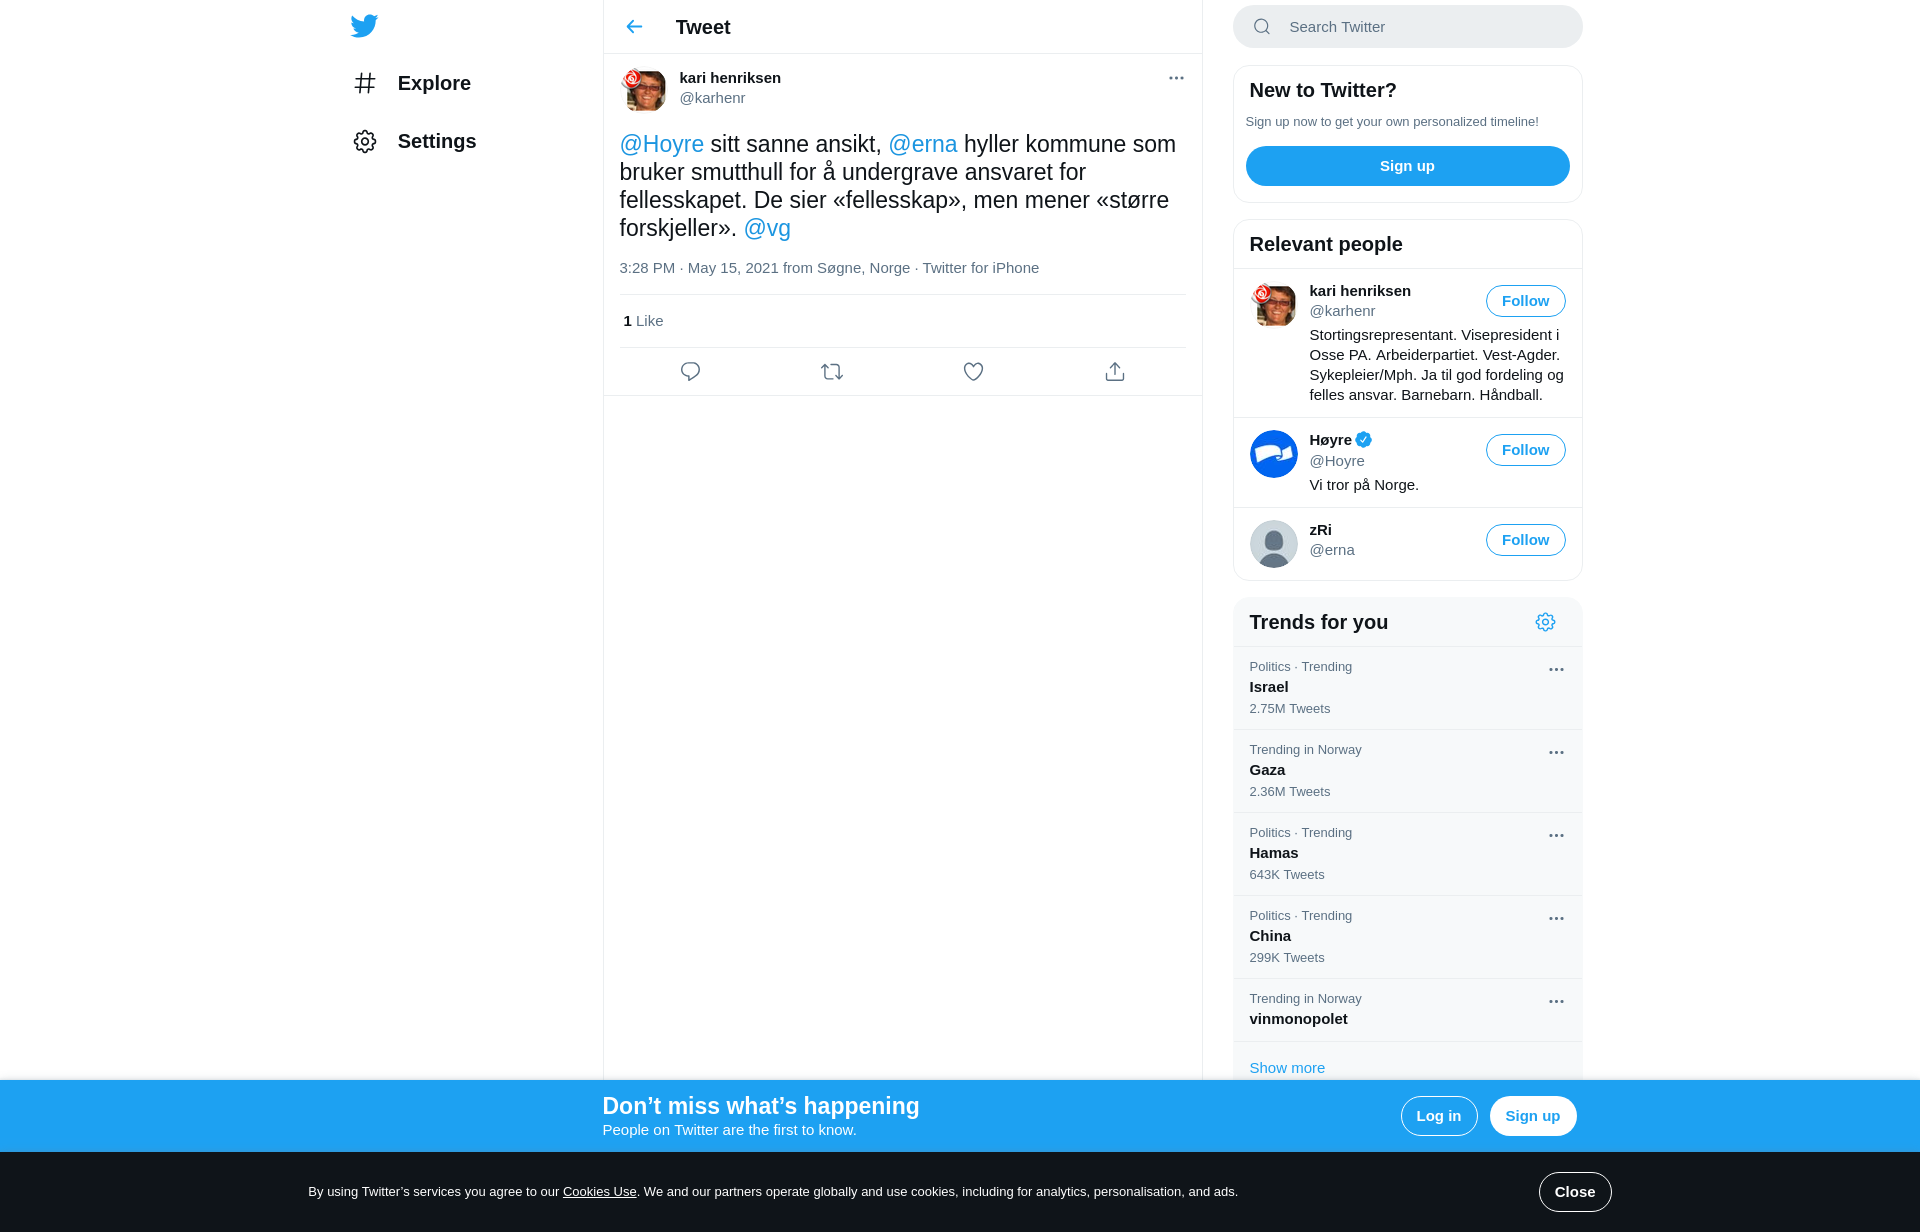Open more options for Israel trend
The height and width of the screenshot is (1232, 1920).
coord(1556,670)
